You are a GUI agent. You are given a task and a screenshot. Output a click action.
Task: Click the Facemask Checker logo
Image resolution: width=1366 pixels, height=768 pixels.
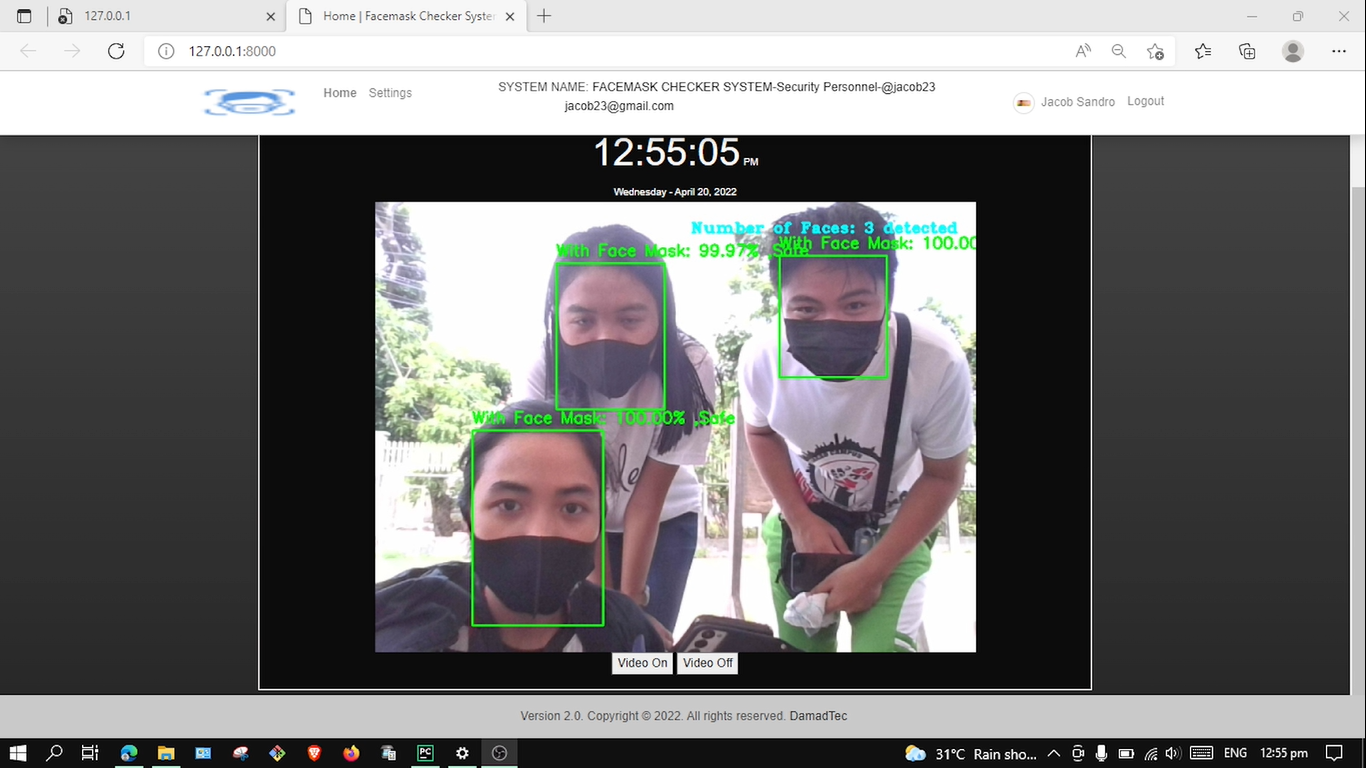coord(249,102)
